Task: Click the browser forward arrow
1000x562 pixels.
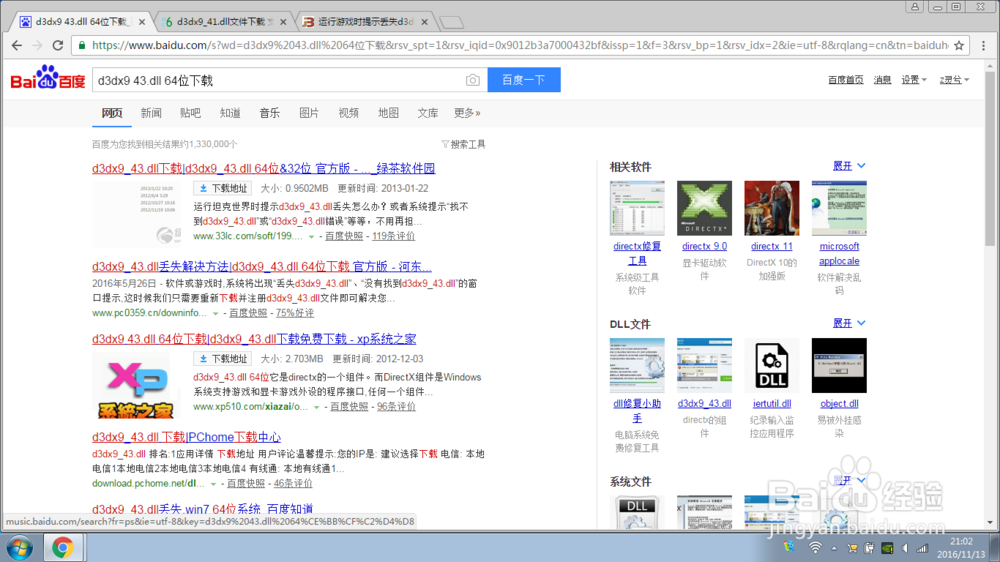Action: (37, 45)
